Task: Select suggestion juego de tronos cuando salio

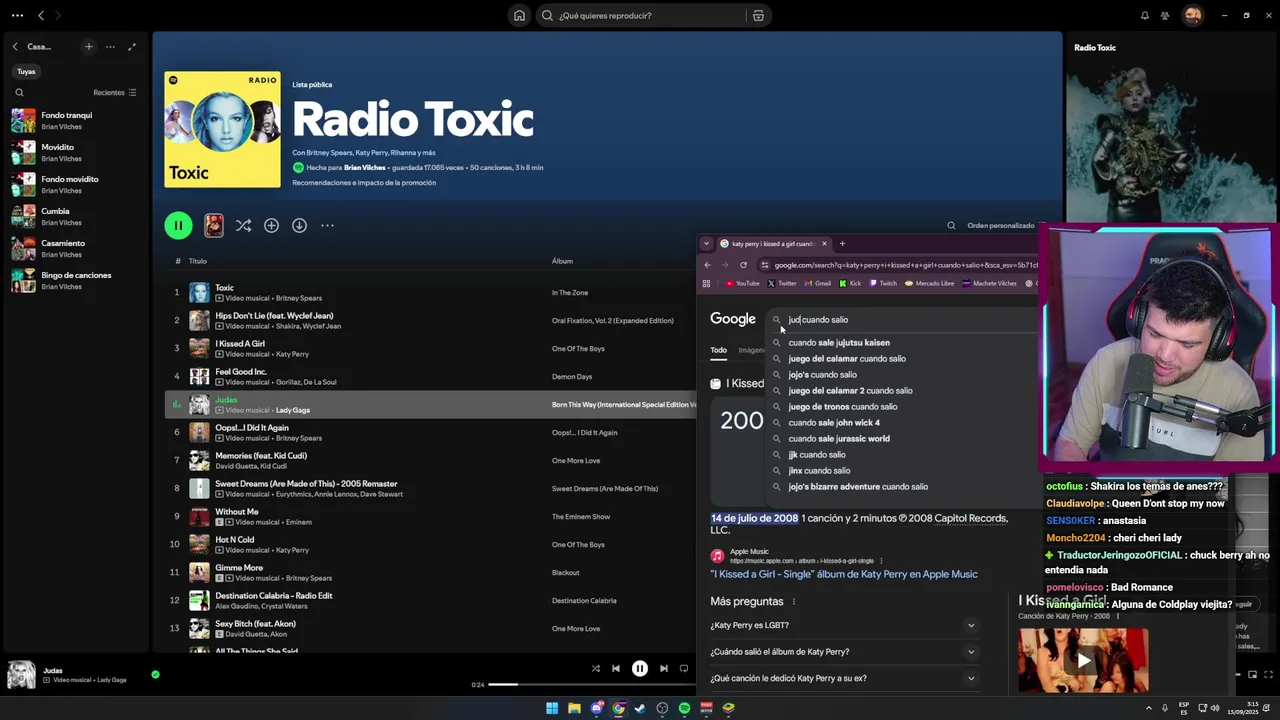Action: click(842, 406)
